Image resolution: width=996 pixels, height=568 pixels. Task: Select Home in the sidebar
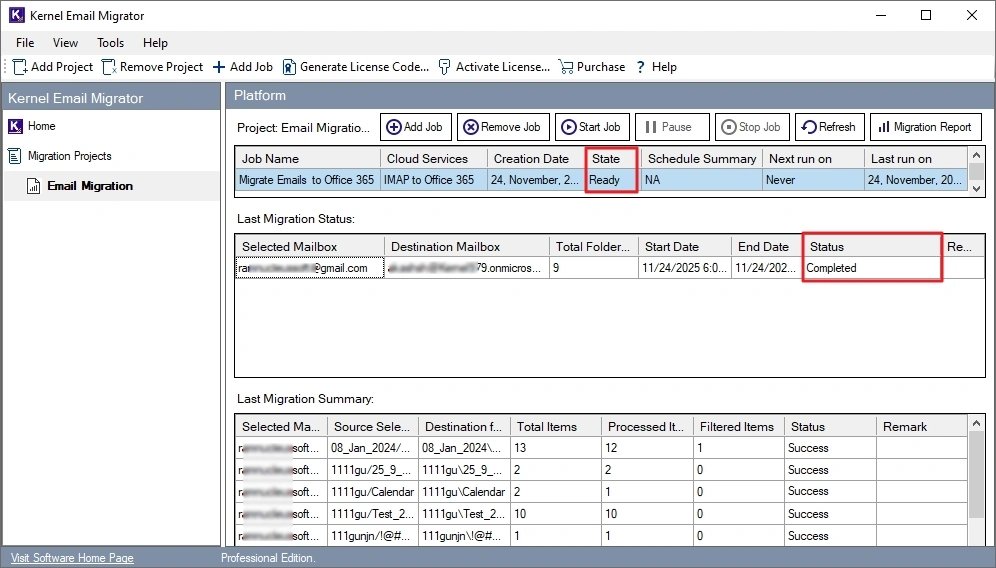41,126
